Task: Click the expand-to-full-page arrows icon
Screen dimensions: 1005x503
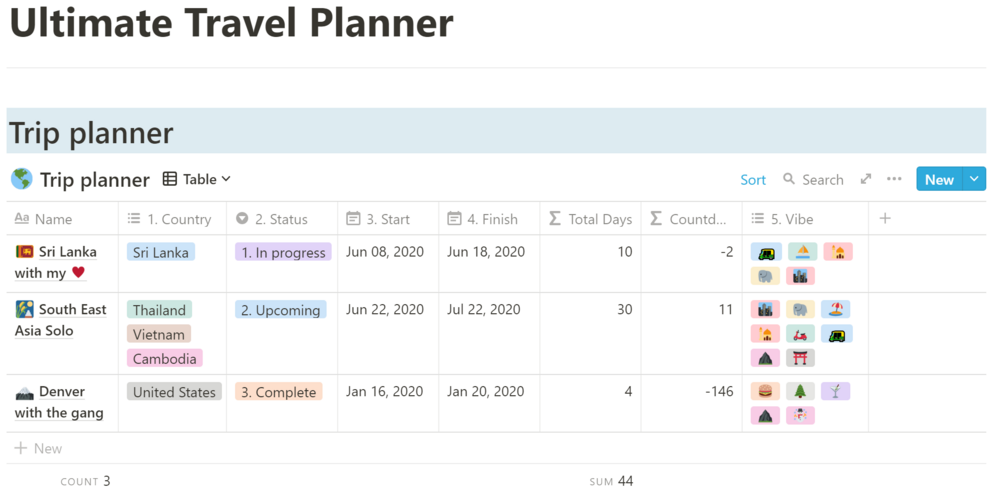Action: point(866,179)
